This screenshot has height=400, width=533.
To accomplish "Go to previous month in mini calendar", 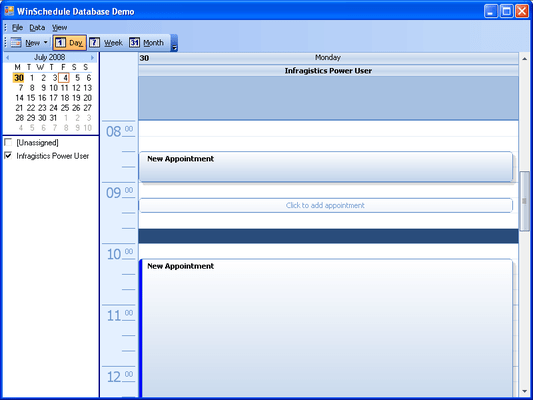I will (x=7, y=57).
